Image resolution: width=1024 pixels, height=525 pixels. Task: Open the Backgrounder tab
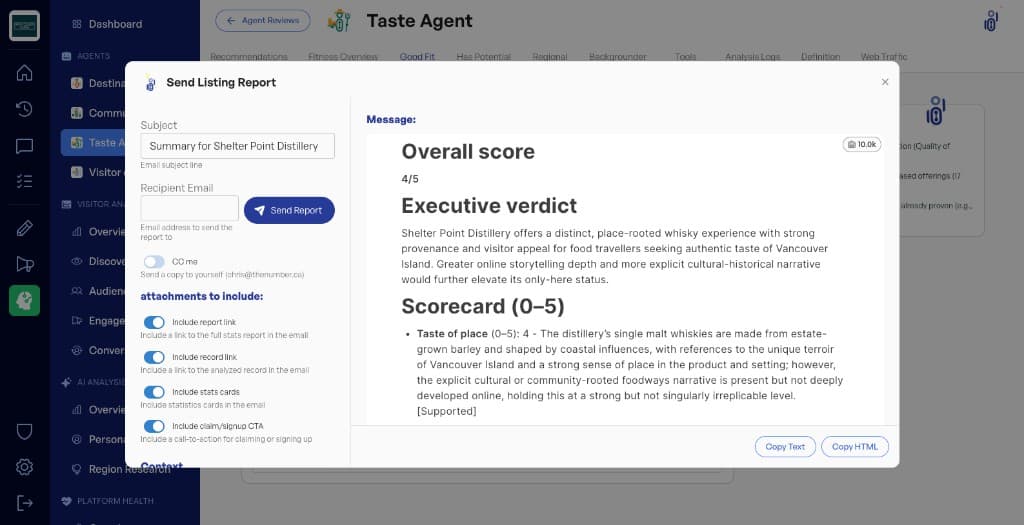coord(618,57)
